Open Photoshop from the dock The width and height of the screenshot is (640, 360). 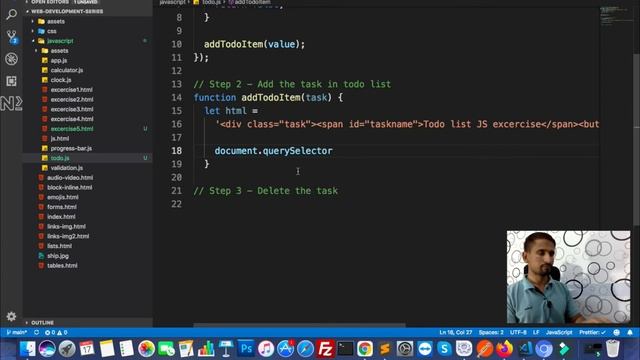coord(246,349)
